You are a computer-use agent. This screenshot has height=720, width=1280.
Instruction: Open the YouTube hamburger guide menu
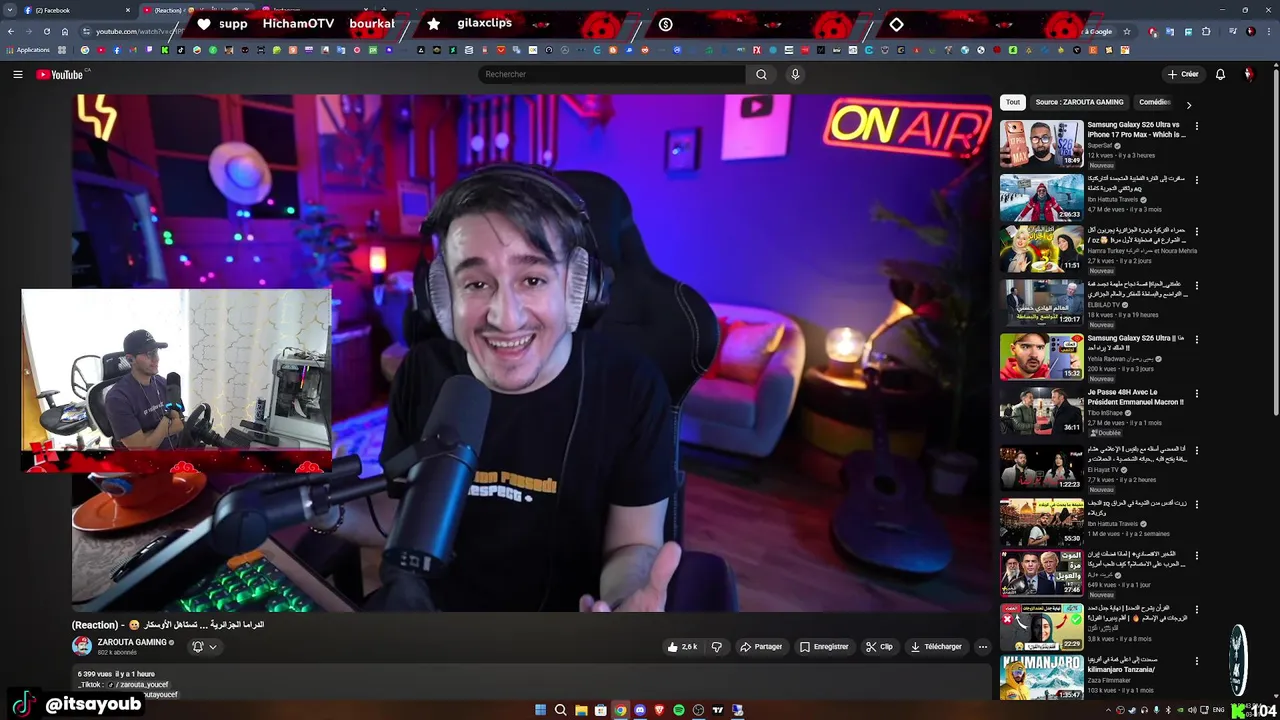[x=17, y=74]
